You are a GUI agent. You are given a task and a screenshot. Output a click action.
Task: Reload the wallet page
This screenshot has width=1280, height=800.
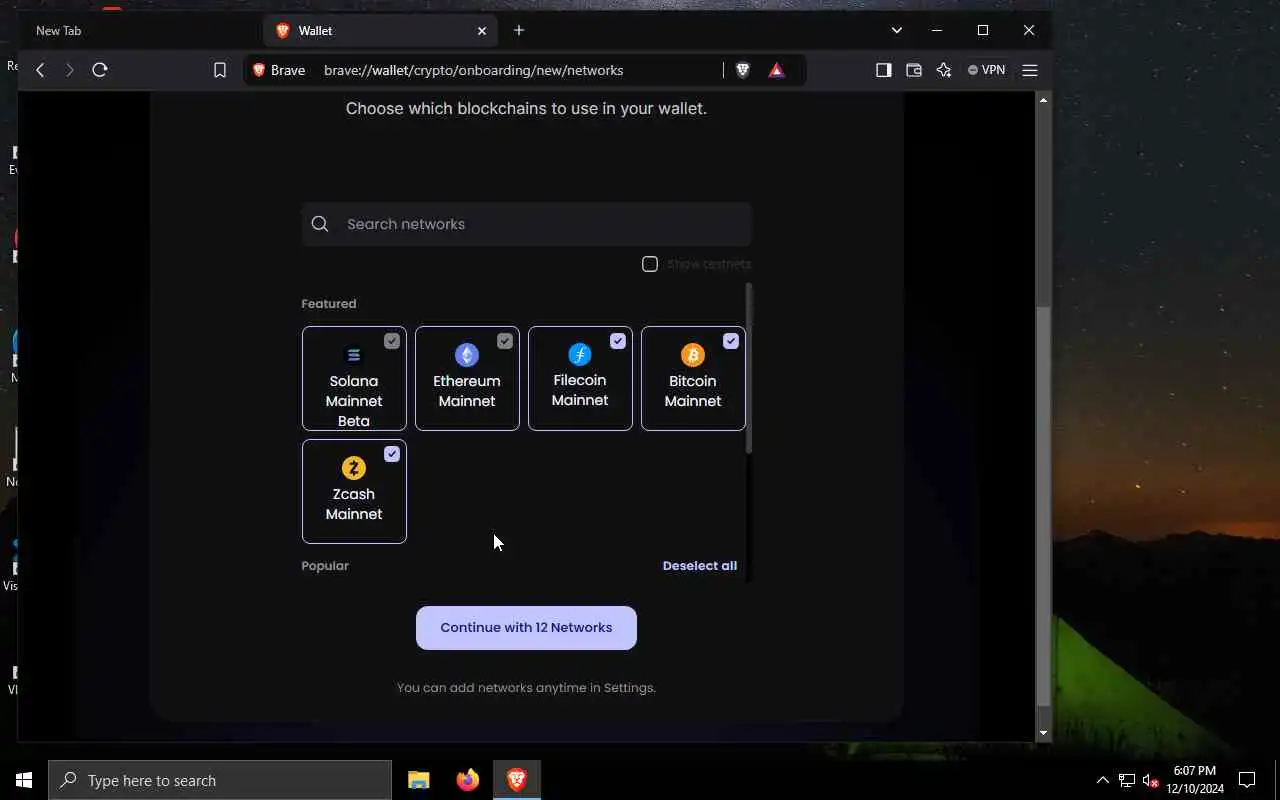(100, 70)
